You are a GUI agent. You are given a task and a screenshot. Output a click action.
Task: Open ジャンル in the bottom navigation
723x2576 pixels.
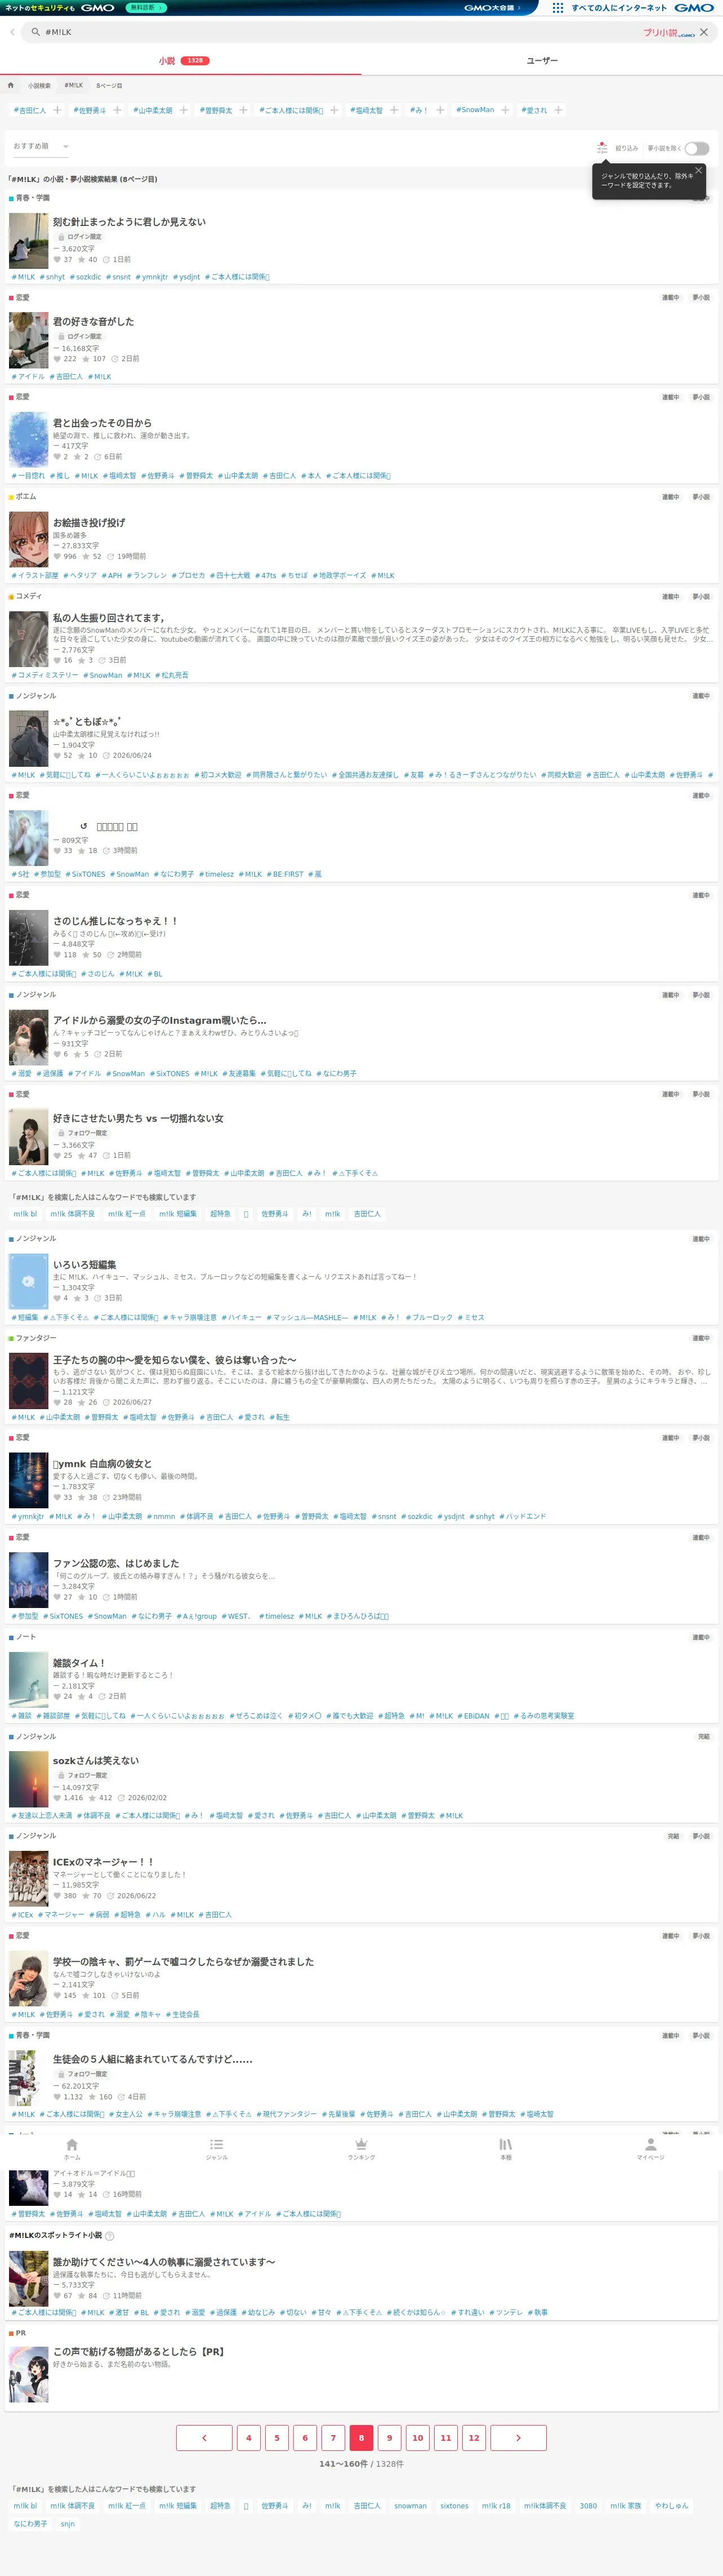pyautogui.click(x=216, y=2149)
